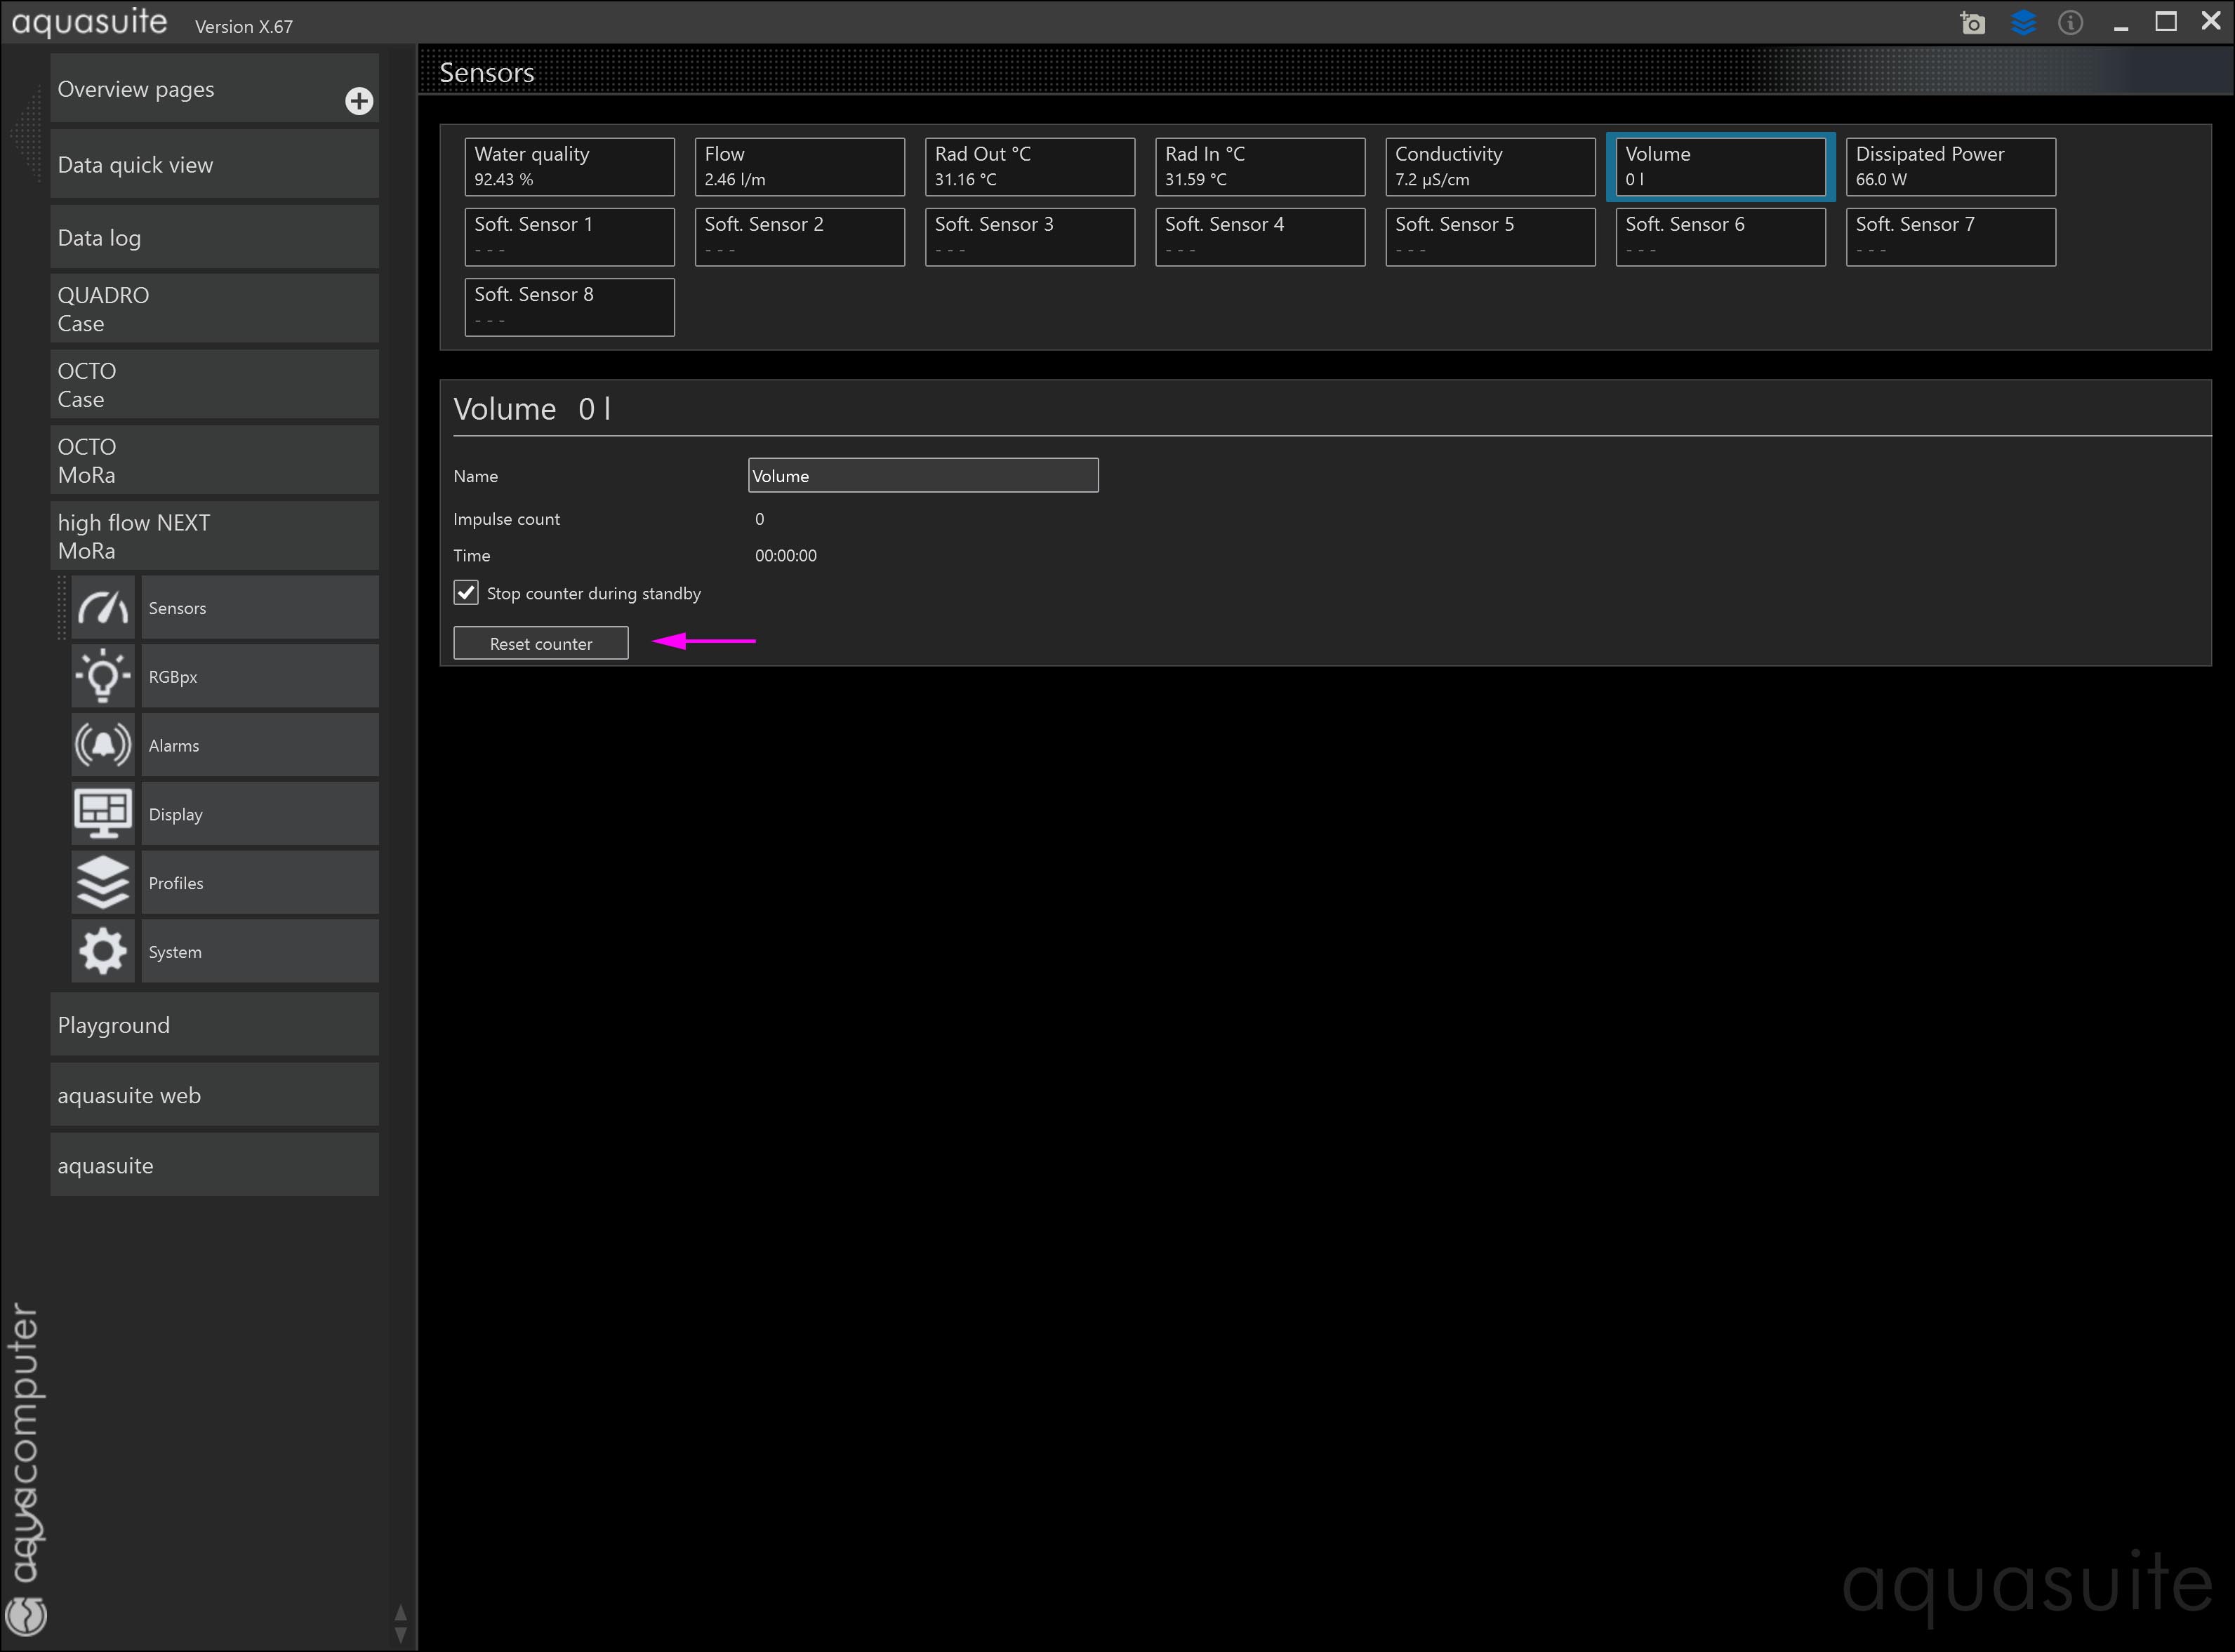
Task: Expand the QUADRO Case device entry
Action: click(214, 309)
